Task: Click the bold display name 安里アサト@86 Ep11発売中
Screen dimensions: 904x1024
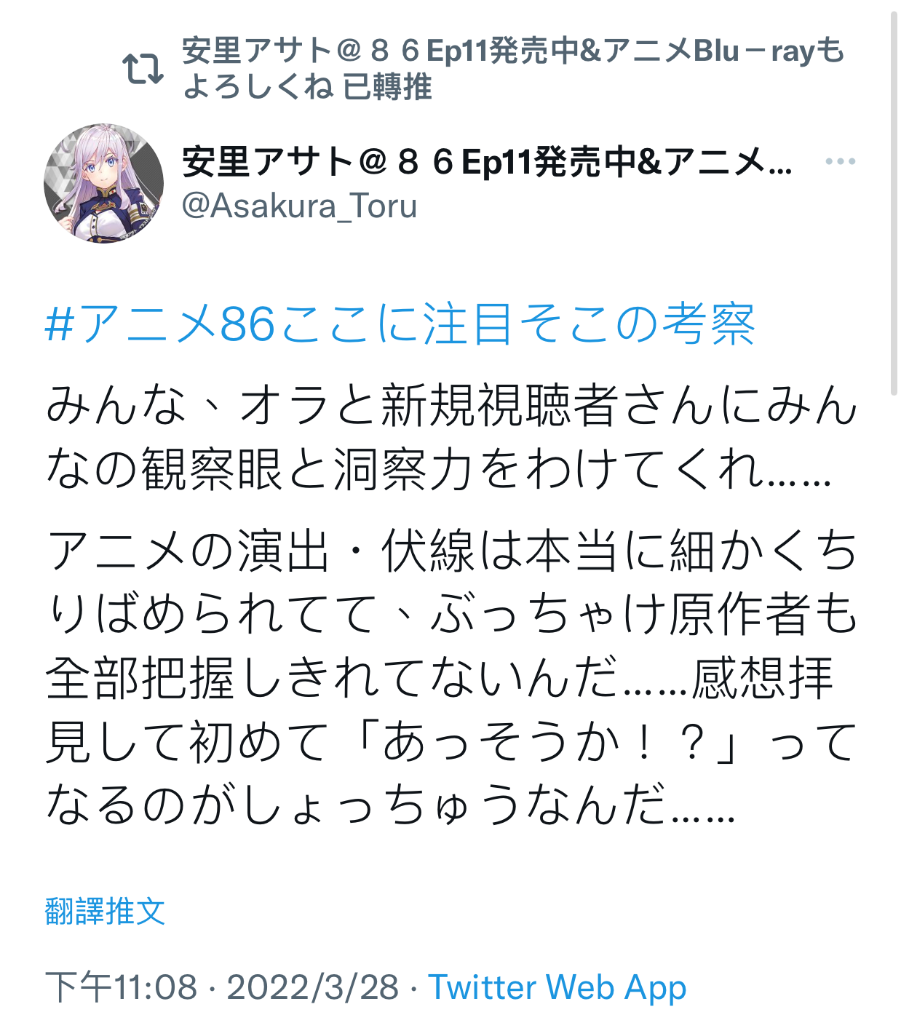Action: pos(487,162)
